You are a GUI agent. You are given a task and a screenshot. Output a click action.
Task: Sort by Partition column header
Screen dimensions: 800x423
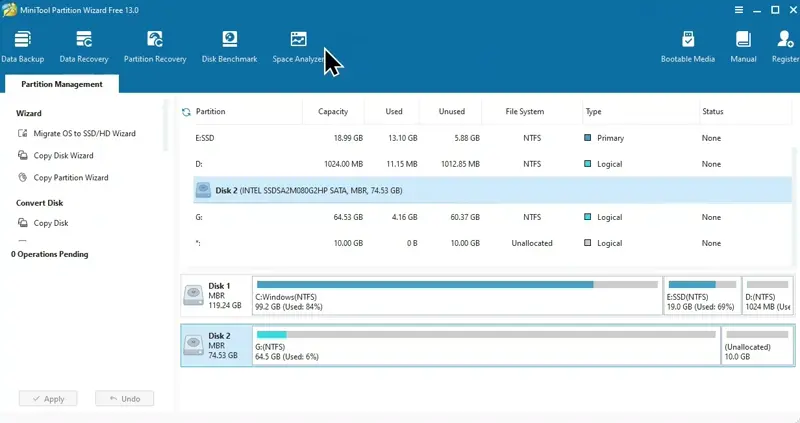tap(210, 111)
